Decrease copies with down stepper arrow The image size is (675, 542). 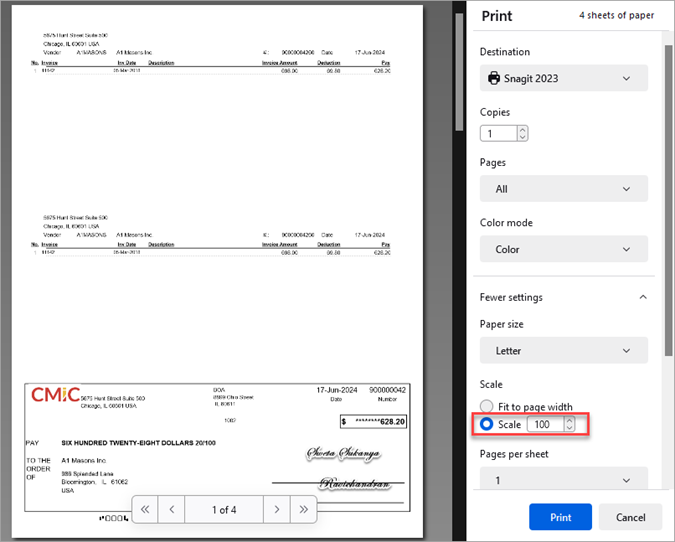522,137
